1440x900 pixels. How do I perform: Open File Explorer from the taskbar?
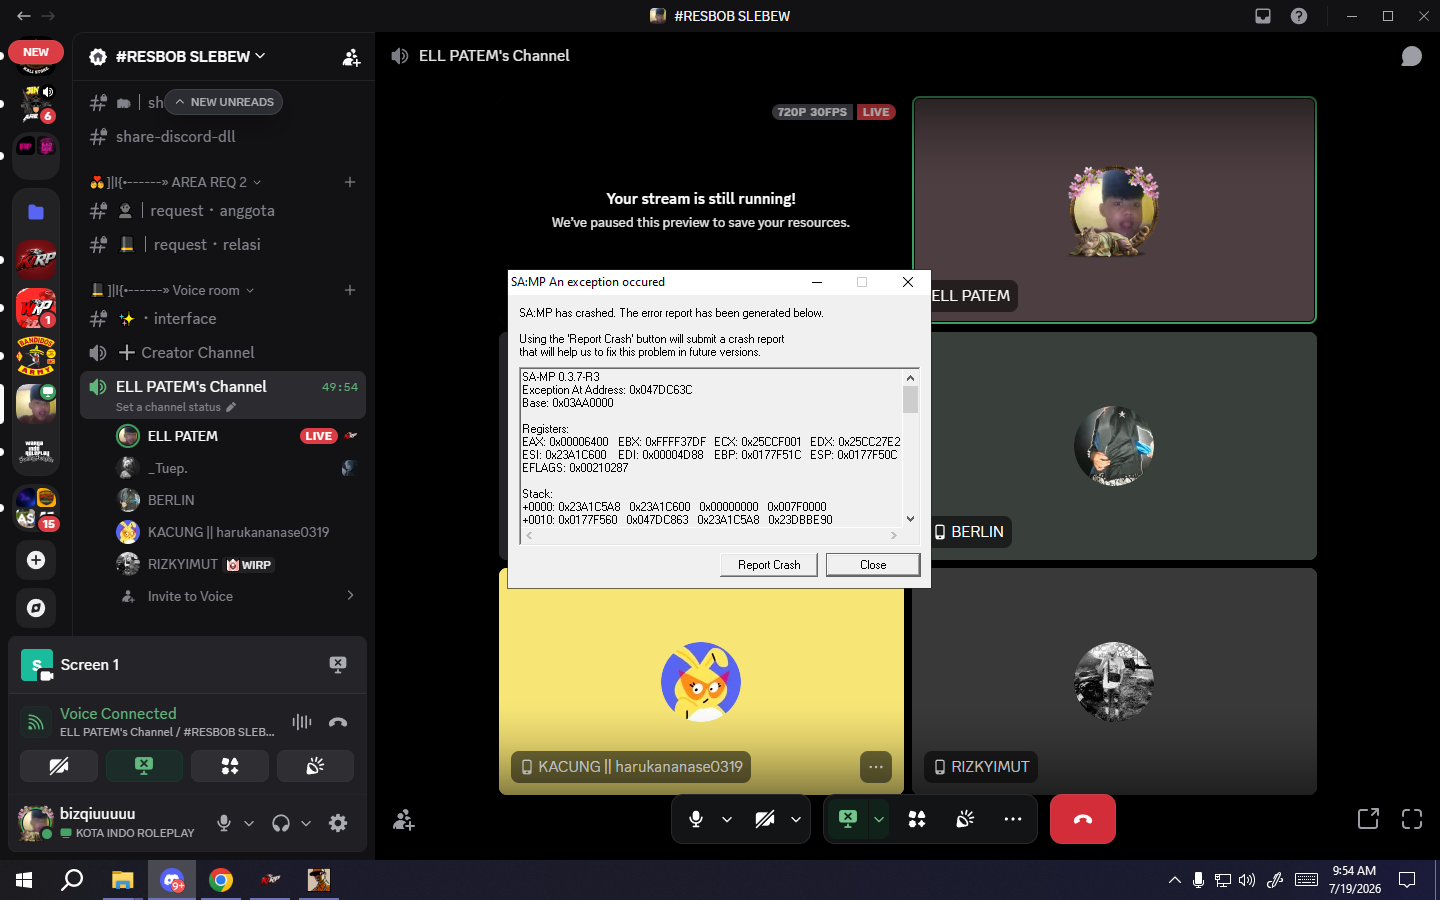tap(122, 880)
